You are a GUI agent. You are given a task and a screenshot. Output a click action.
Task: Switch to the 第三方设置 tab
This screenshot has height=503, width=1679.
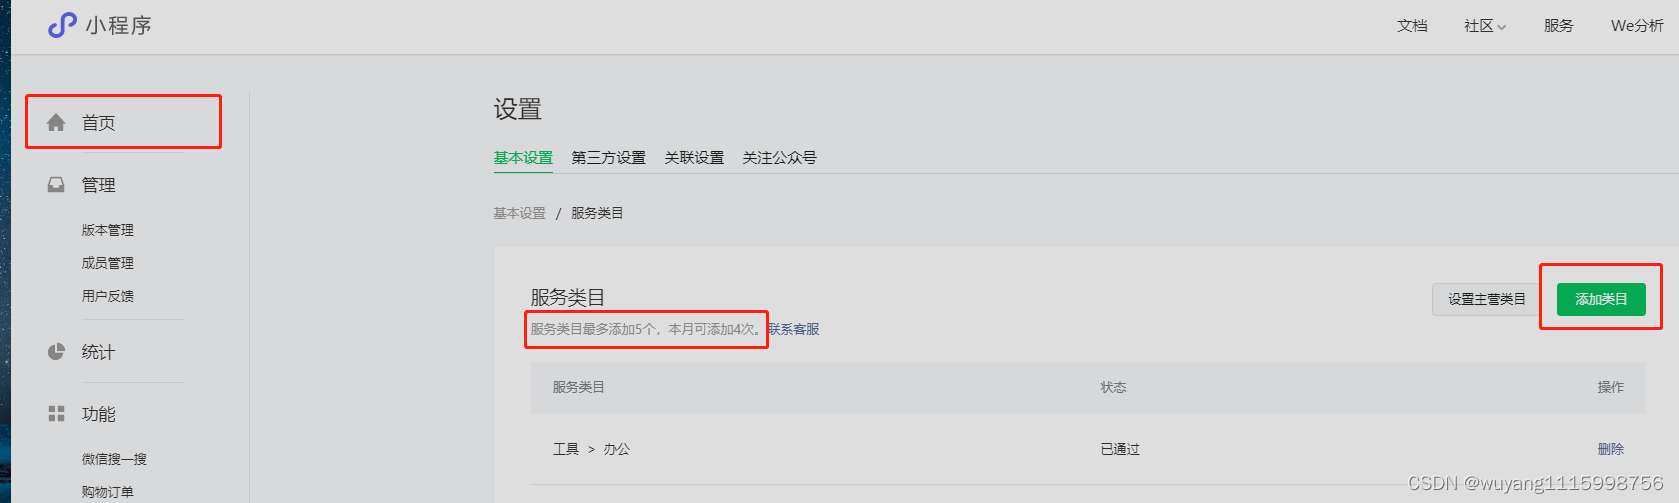(608, 158)
